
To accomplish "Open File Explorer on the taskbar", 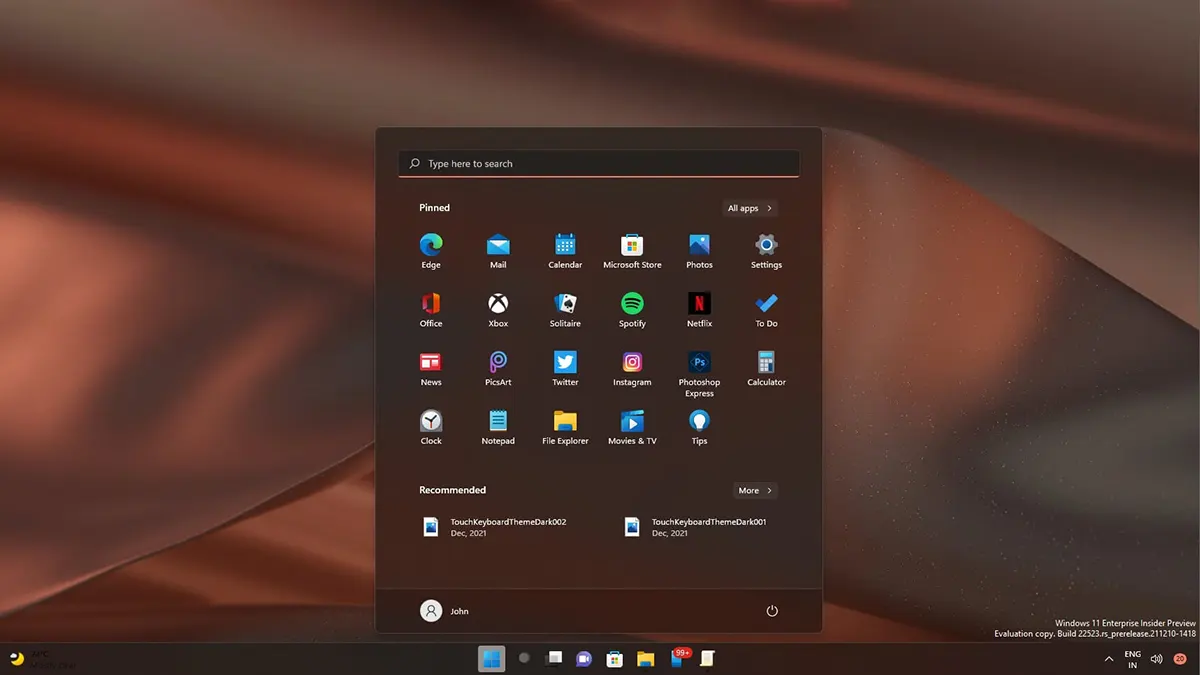I will [646, 658].
